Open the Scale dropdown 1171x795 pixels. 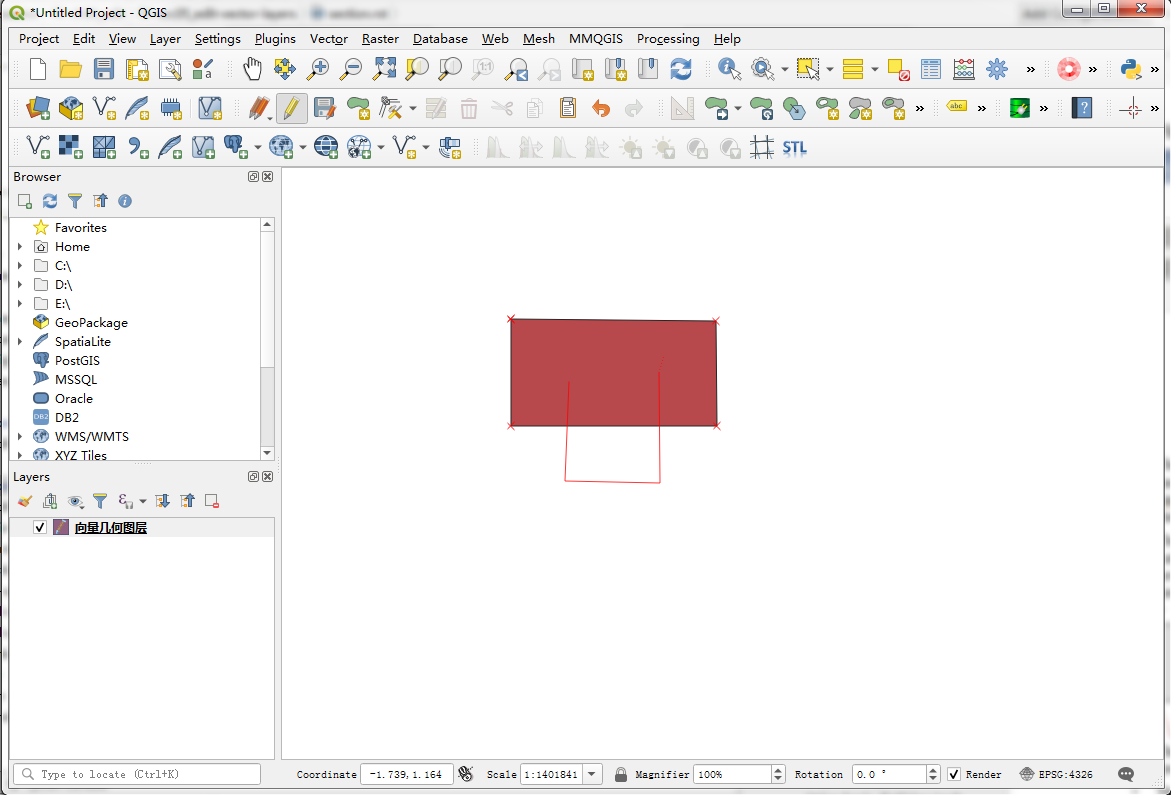(592, 774)
